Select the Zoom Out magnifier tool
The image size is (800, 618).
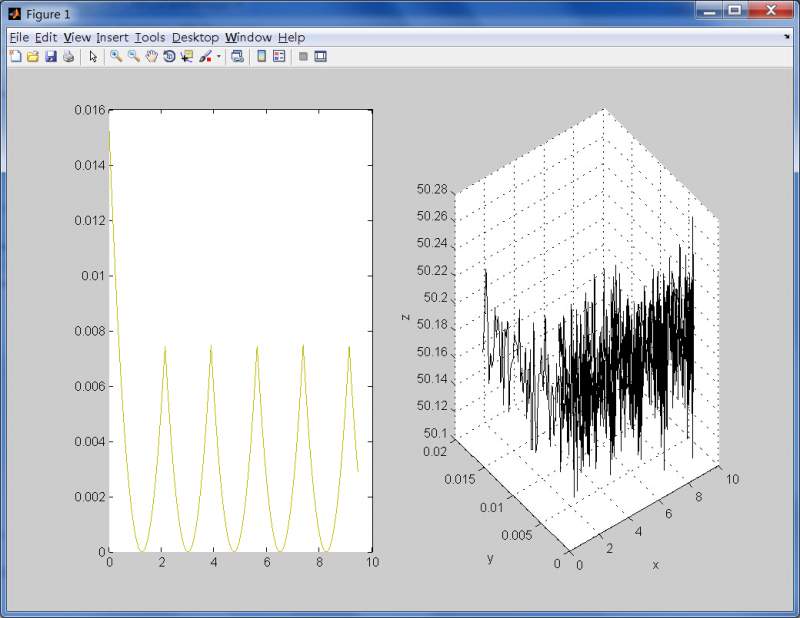coord(134,57)
